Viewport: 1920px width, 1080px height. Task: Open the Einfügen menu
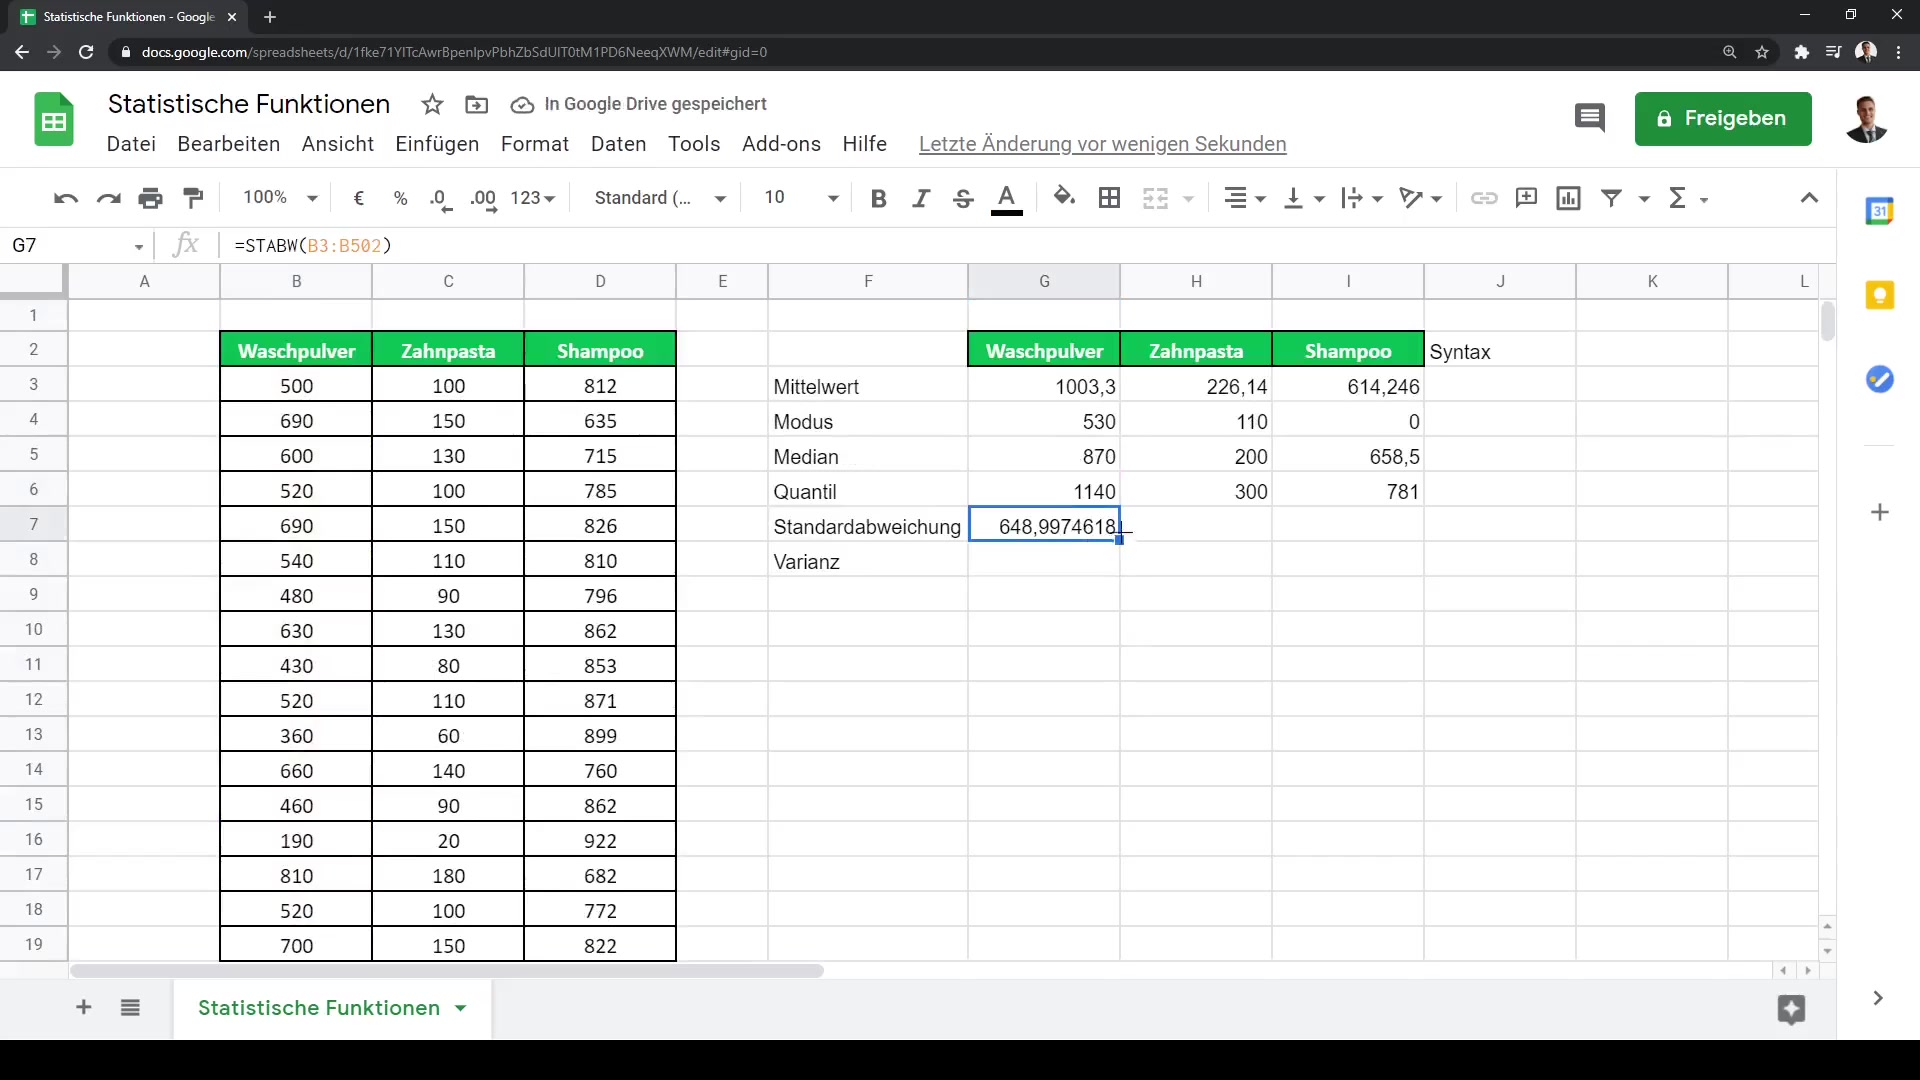437,144
